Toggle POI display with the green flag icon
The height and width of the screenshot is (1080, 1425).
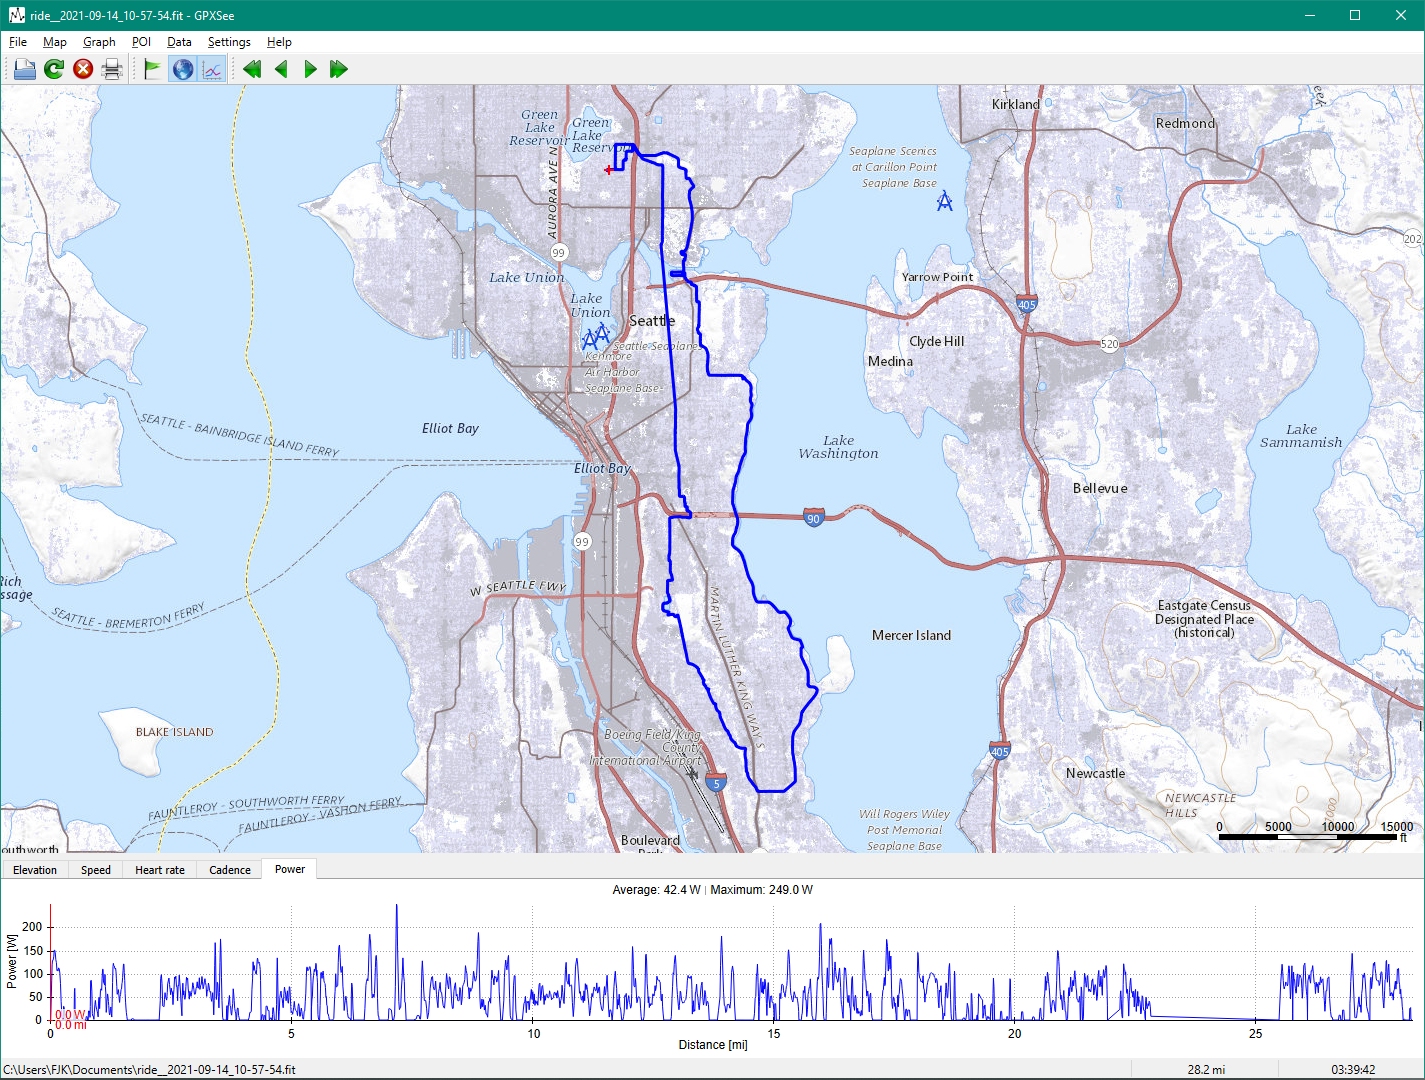[x=152, y=69]
